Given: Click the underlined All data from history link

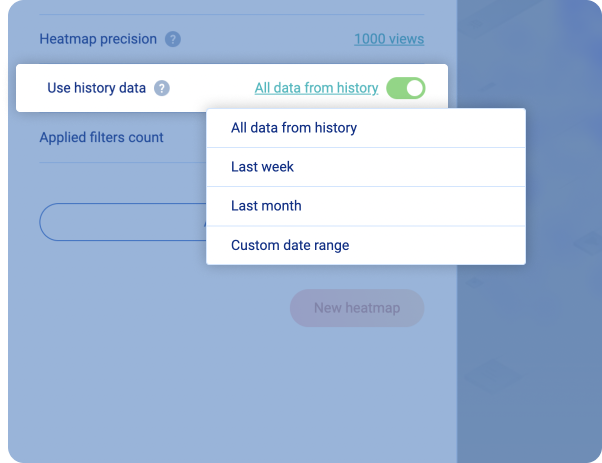Looking at the screenshot, I should 316,88.
